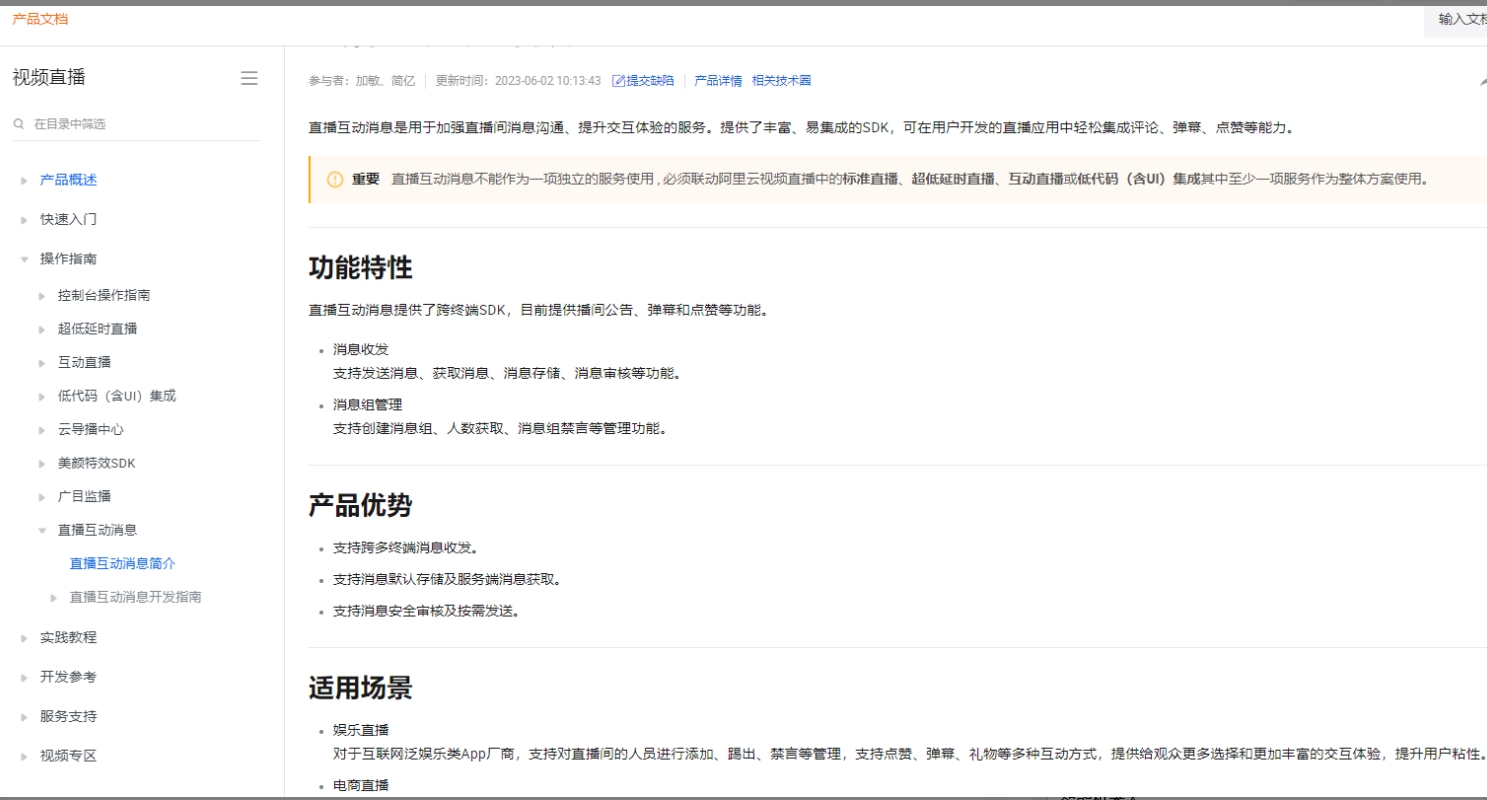Image resolution: width=1487 pixels, height=800 pixels.
Task: Select 开发参考 in the sidebar
Action: [x=68, y=677]
